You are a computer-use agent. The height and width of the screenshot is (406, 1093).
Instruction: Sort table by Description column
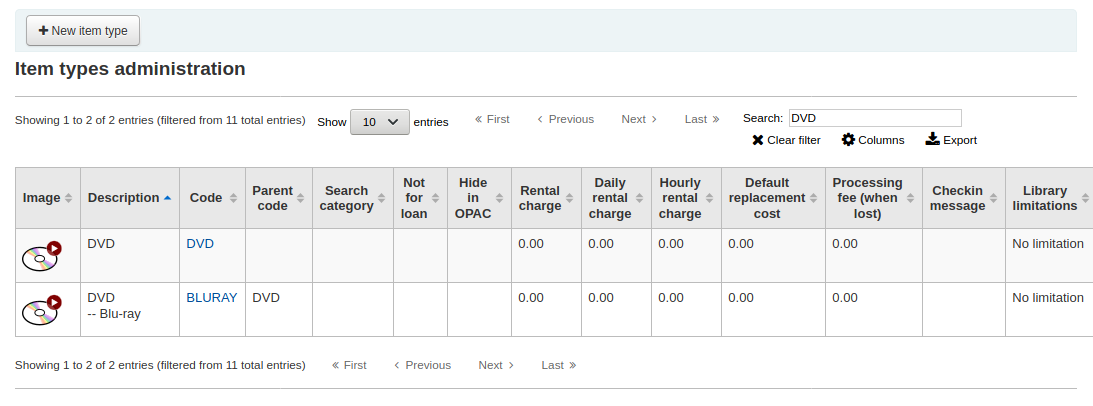click(x=129, y=198)
